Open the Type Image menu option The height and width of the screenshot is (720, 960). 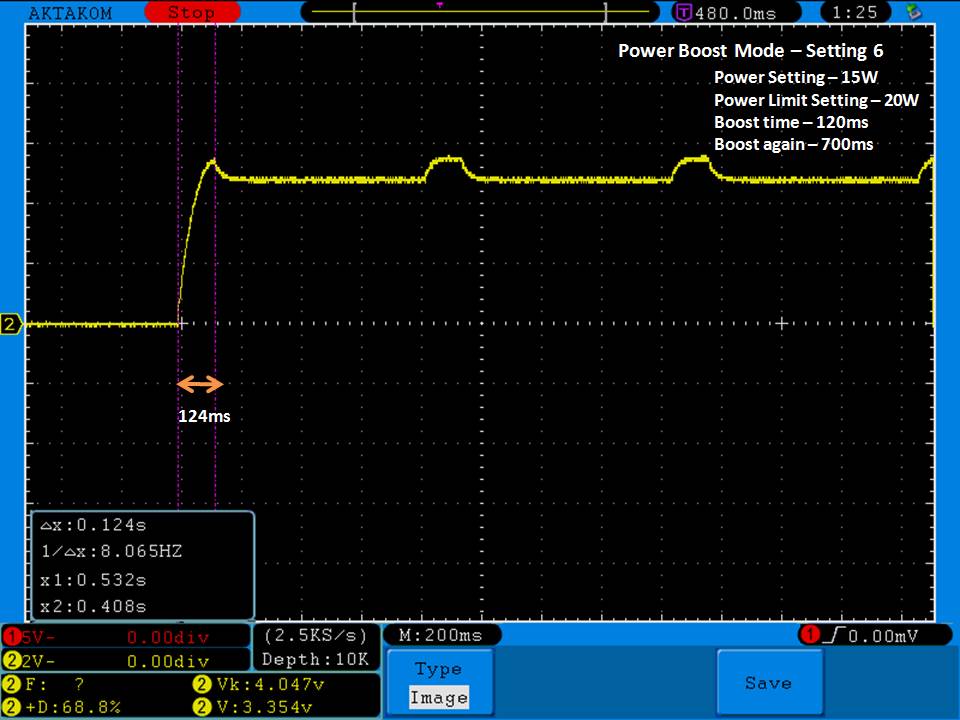438,683
